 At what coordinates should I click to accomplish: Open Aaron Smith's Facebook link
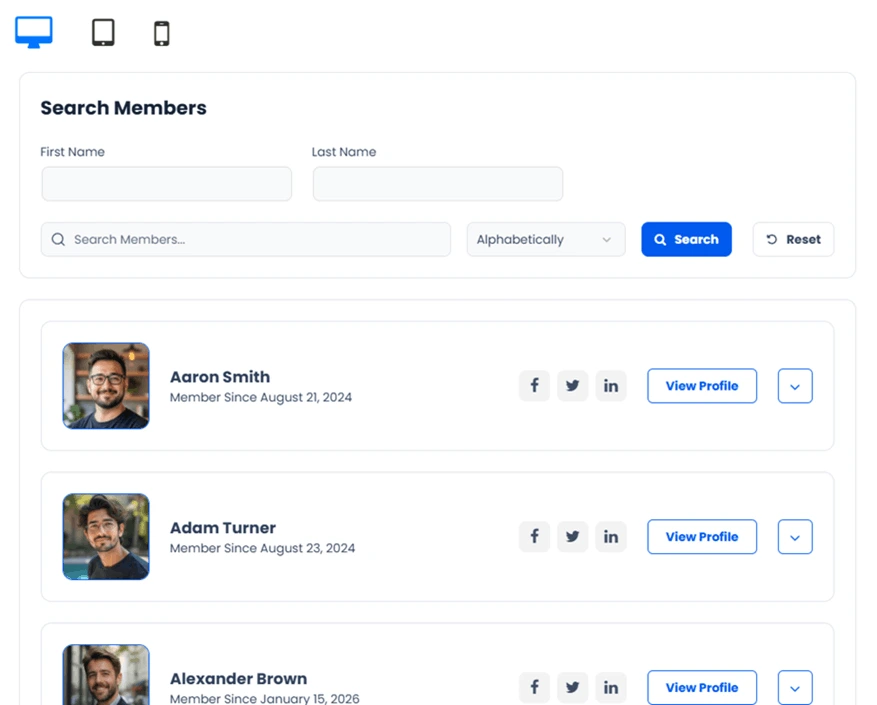click(534, 386)
